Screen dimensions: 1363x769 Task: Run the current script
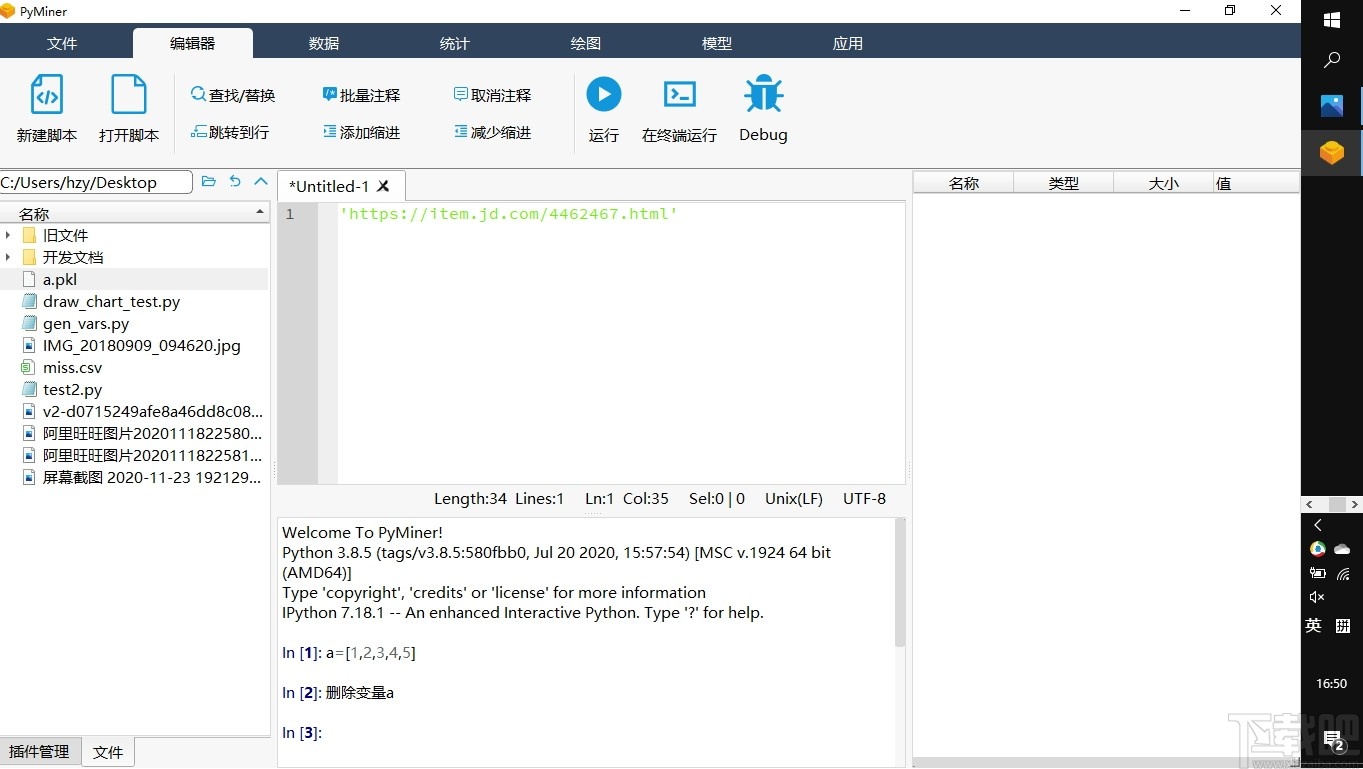[x=603, y=107]
